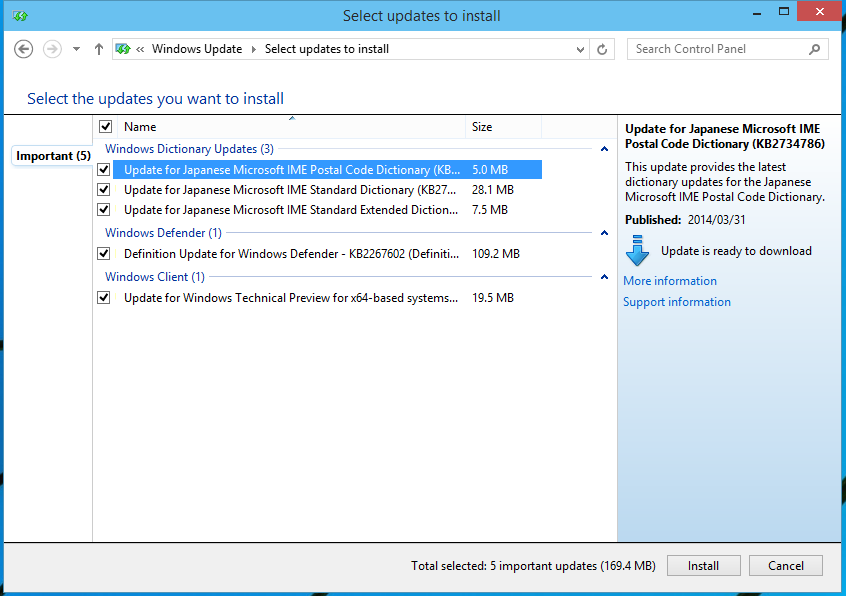Click the Back navigation arrow
Screen dimensions: 846x596
[x=24, y=49]
